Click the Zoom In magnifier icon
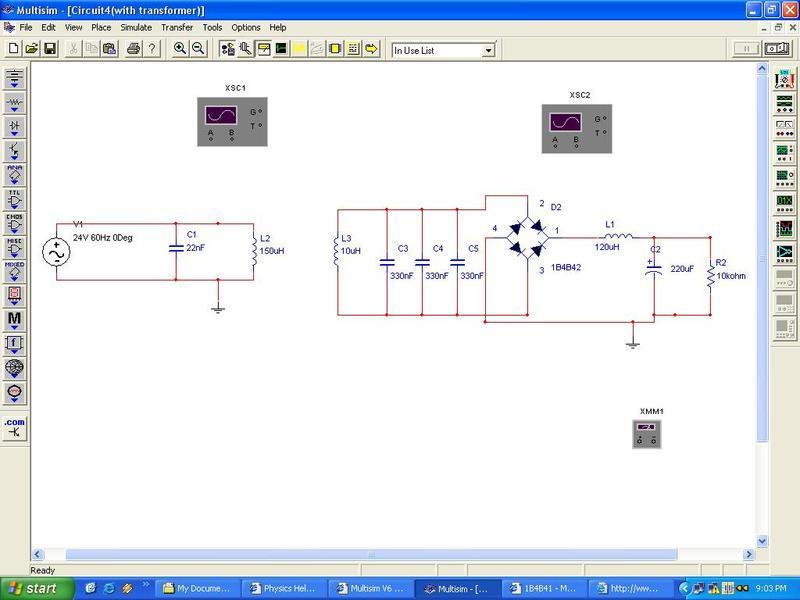Viewport: 800px width, 600px height. (x=180, y=49)
